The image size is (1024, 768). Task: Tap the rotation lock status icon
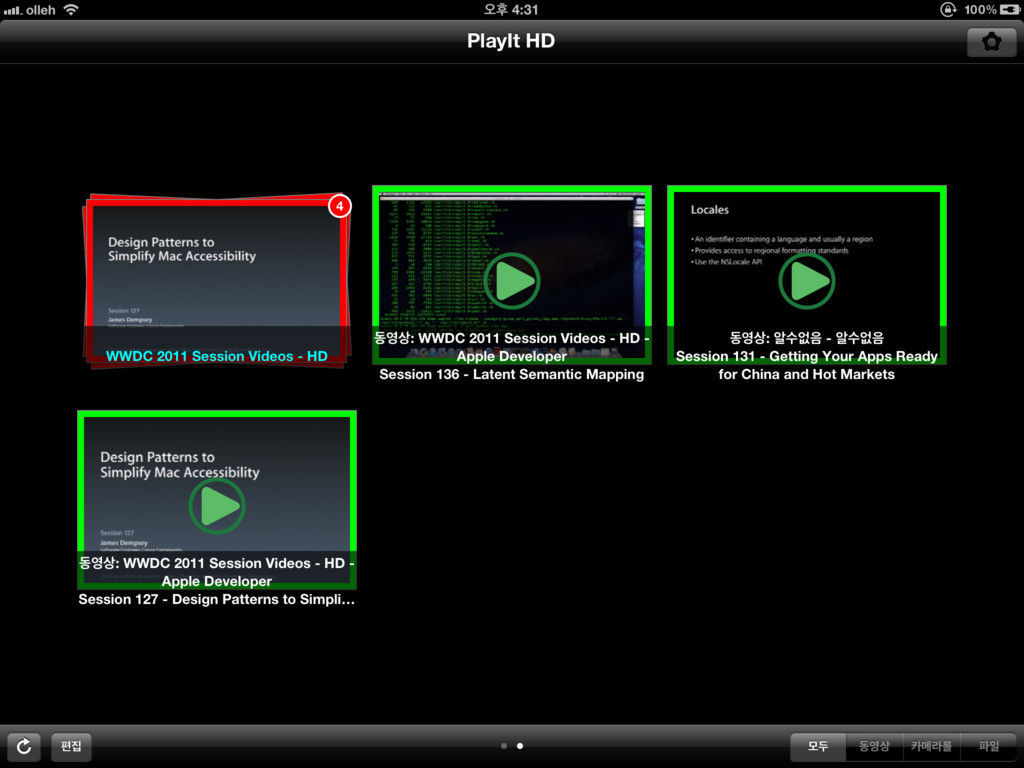tap(948, 10)
